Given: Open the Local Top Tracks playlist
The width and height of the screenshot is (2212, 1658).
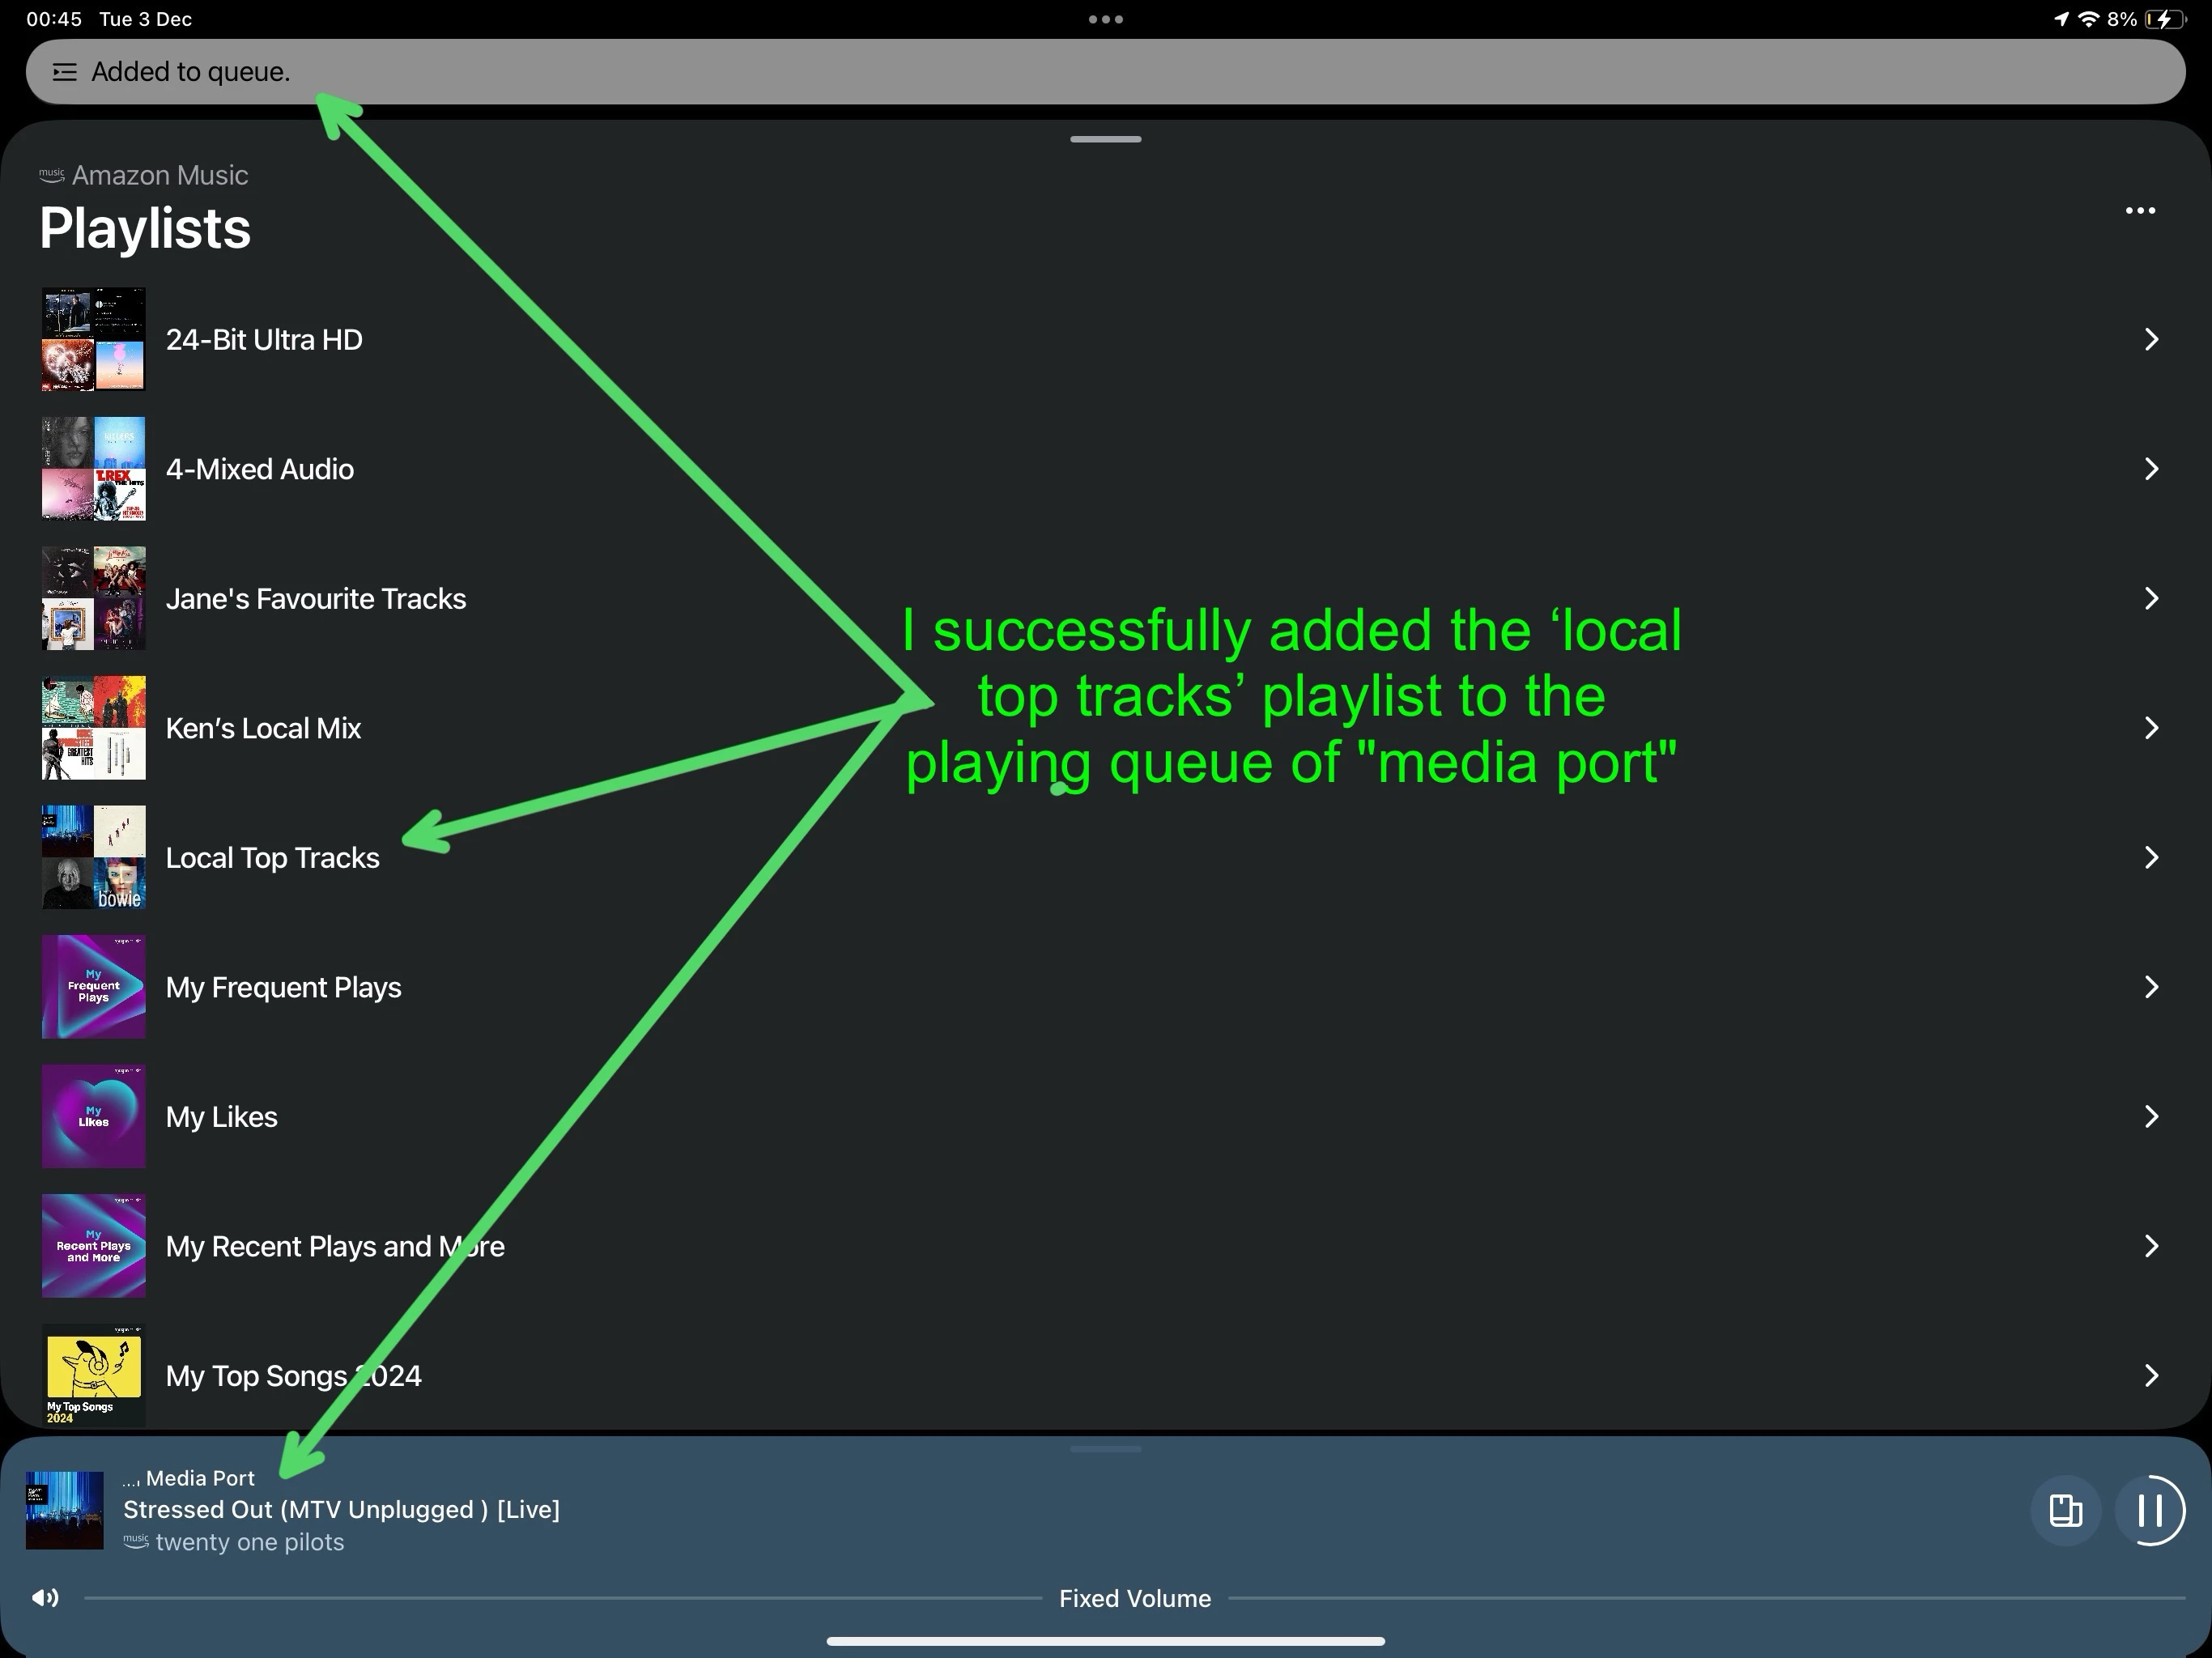Looking at the screenshot, I should [272, 858].
